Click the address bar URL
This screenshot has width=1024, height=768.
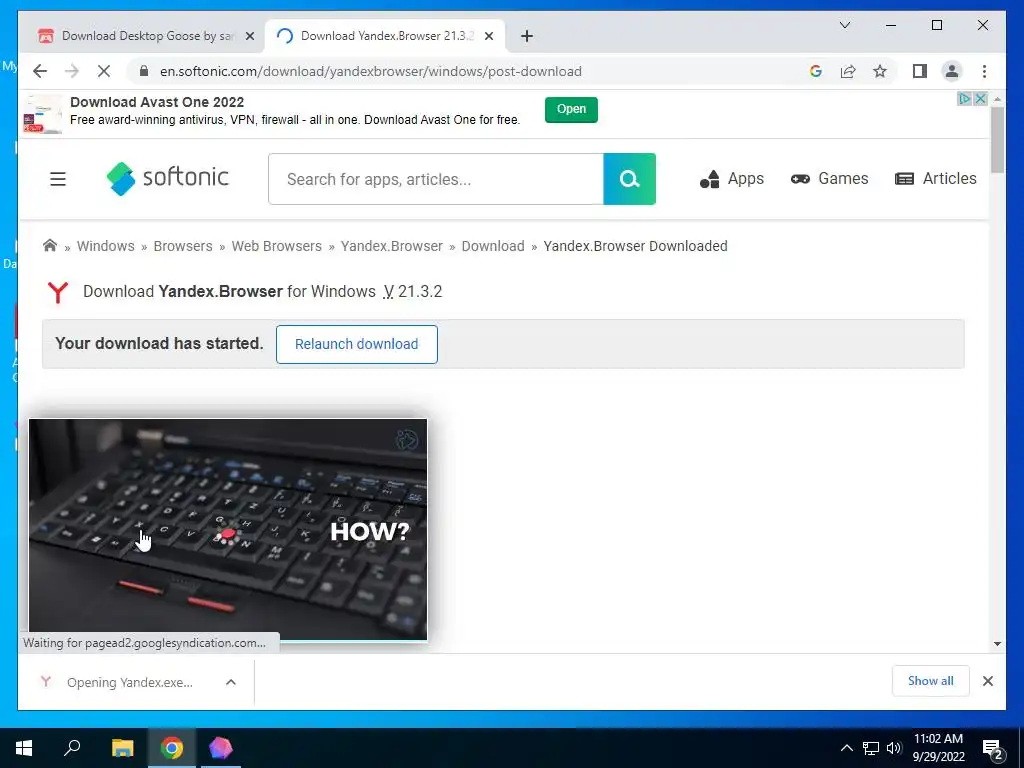click(370, 71)
